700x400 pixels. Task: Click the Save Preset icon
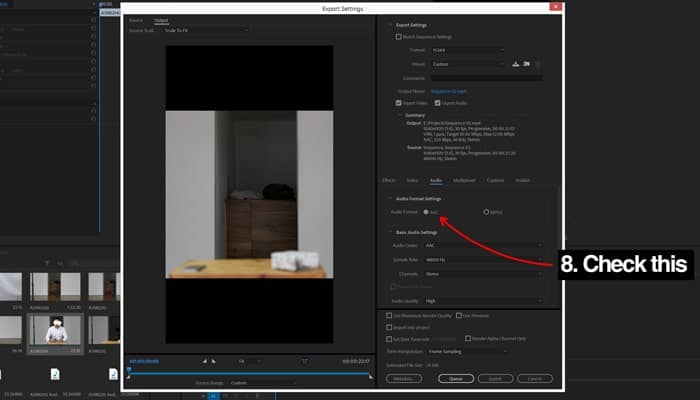pos(516,64)
